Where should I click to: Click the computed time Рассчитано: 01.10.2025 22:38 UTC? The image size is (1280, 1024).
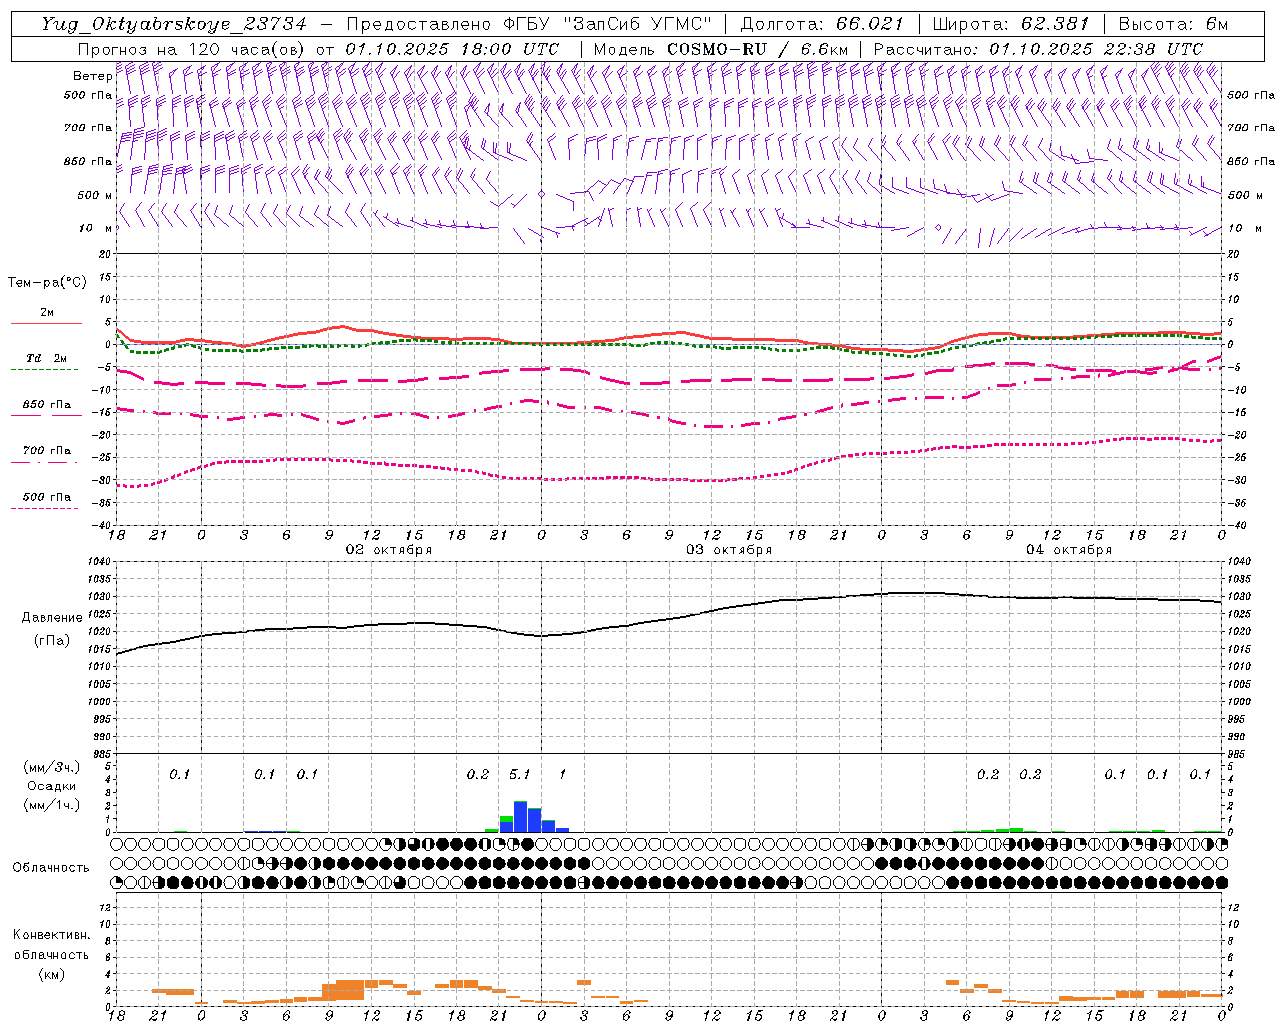1038,49
